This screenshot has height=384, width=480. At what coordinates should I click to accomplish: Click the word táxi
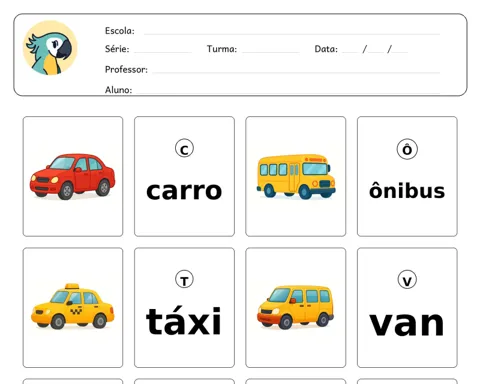click(x=184, y=320)
